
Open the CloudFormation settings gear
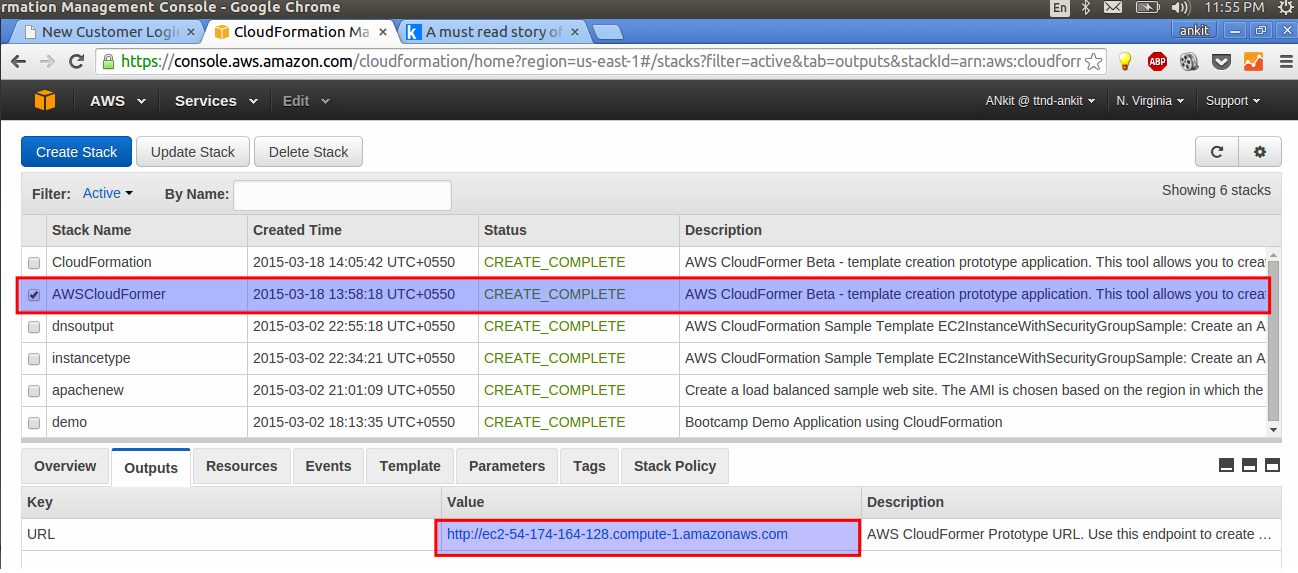pos(1260,152)
